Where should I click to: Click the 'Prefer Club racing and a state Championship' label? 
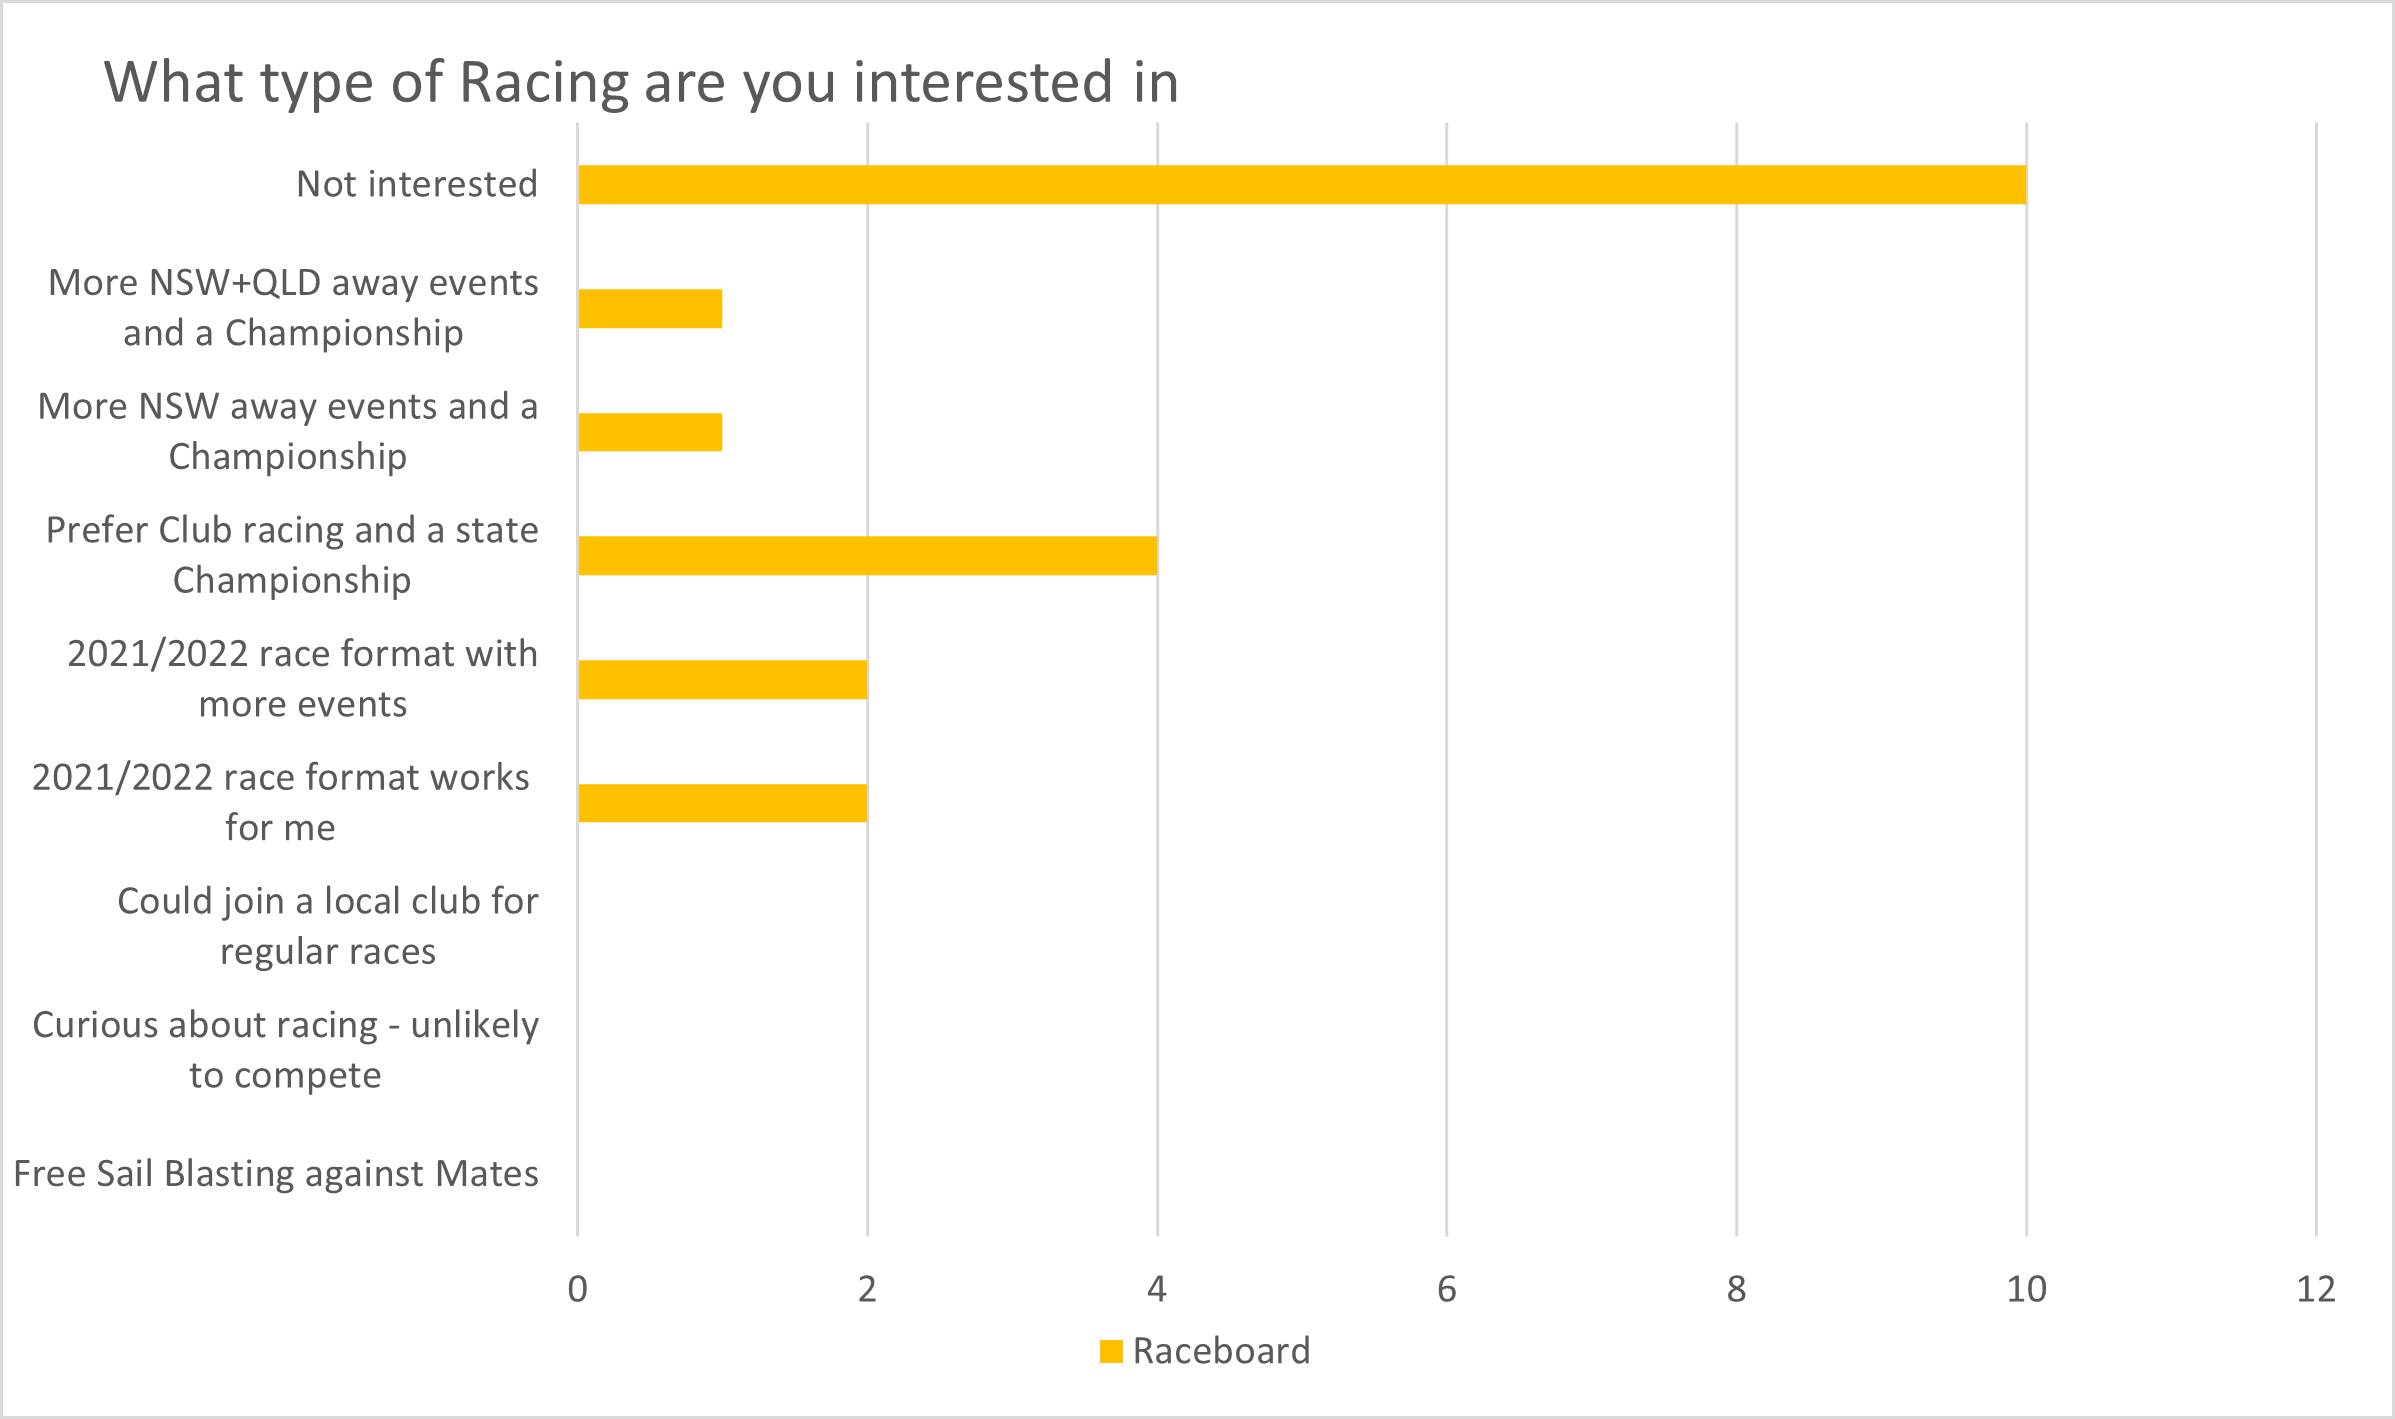[x=292, y=555]
